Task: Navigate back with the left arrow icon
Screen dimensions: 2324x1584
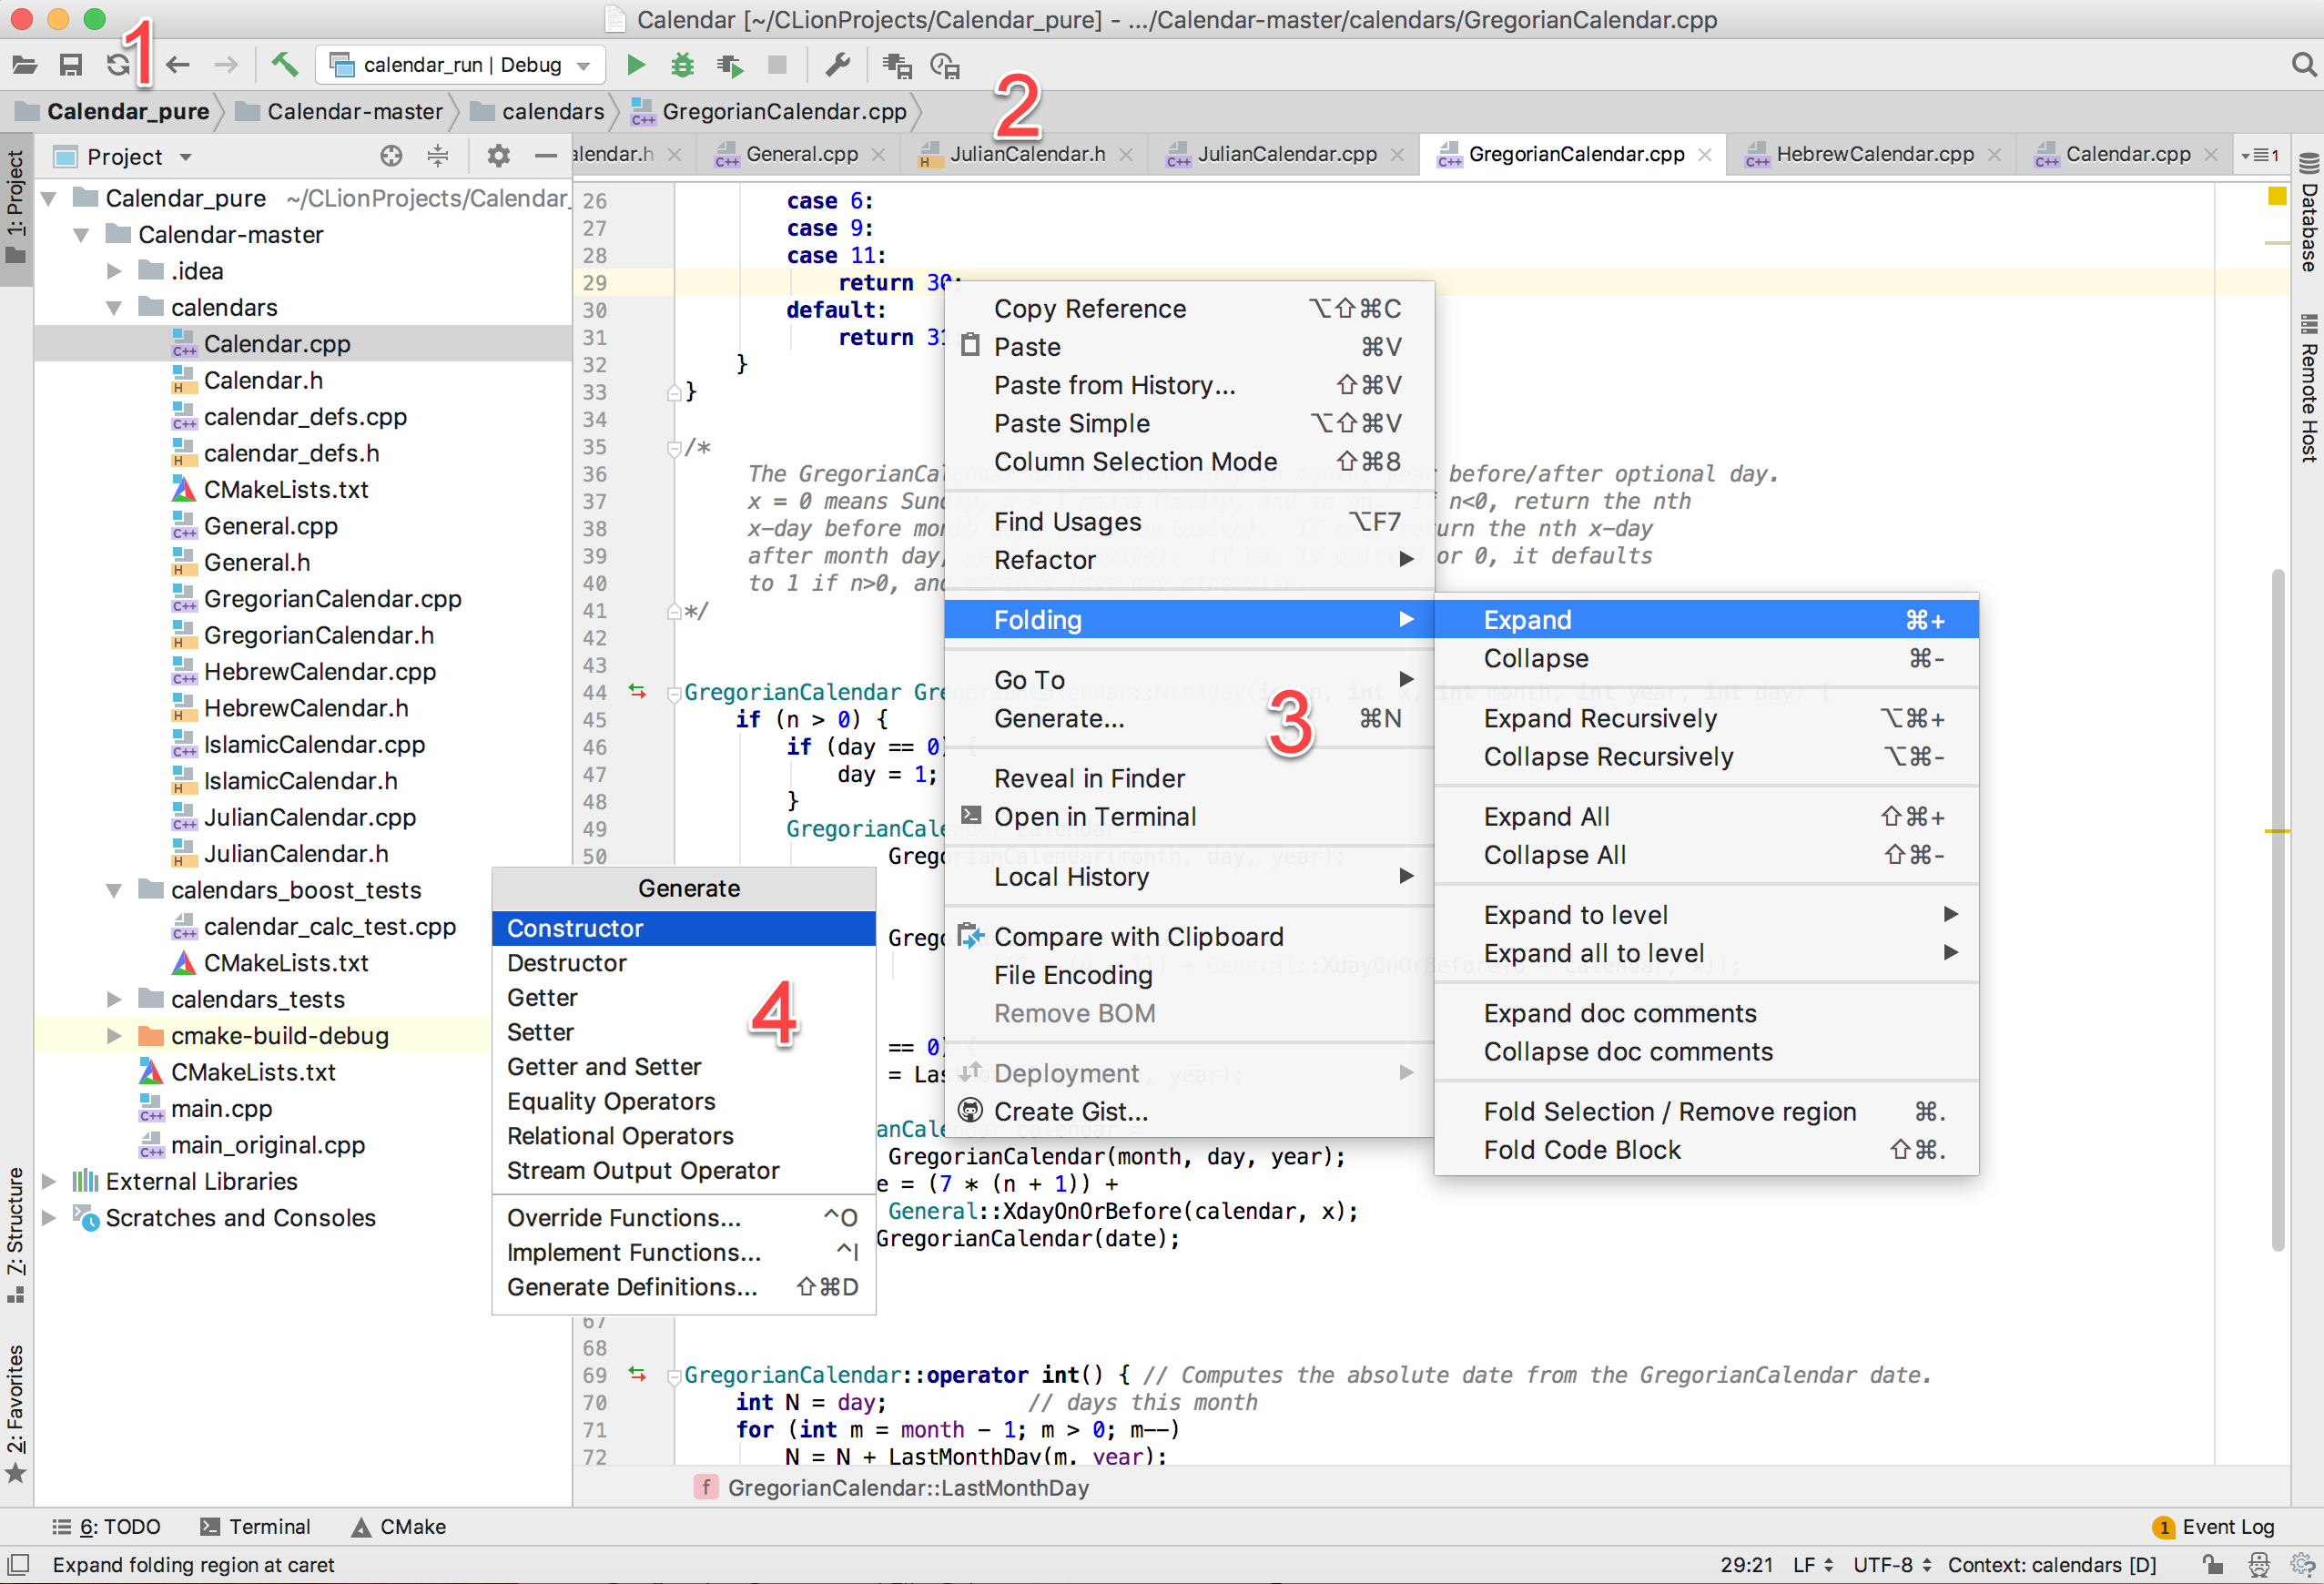Action: [178, 65]
